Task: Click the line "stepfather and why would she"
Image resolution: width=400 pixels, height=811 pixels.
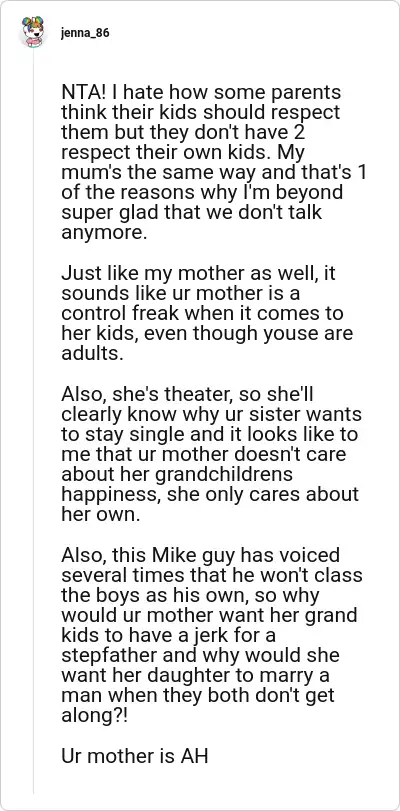Action: pyautogui.click(x=200, y=654)
